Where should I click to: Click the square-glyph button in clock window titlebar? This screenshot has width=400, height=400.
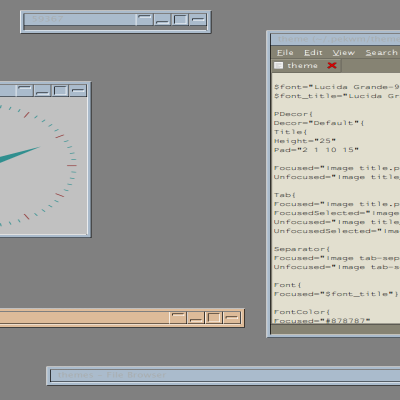[x=60, y=91]
